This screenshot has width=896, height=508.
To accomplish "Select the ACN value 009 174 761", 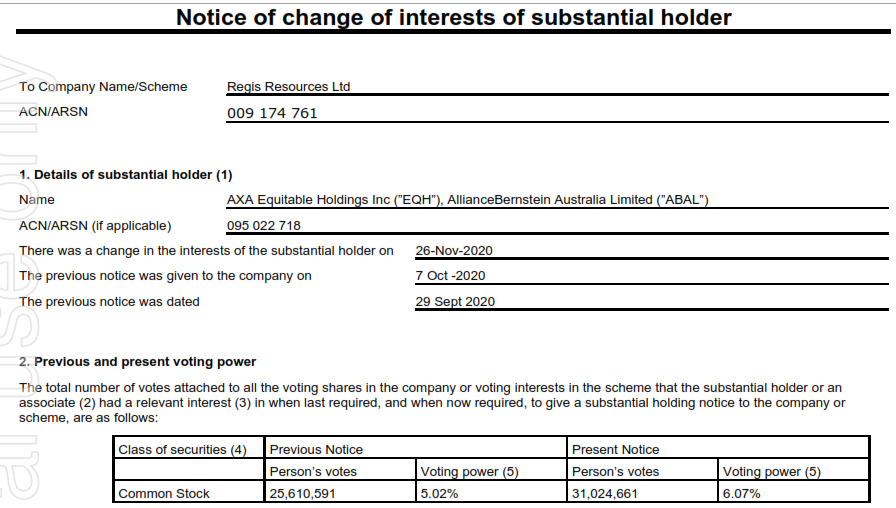I will [272, 113].
